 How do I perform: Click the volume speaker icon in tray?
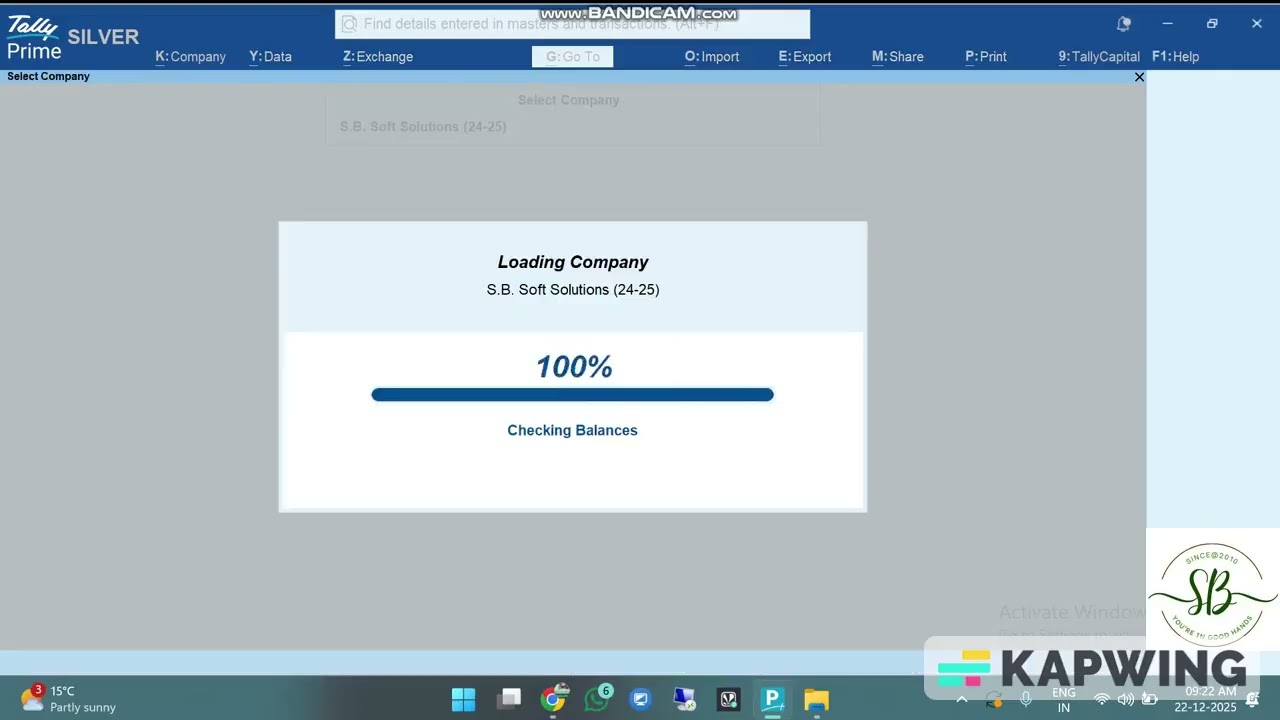[1126, 699]
